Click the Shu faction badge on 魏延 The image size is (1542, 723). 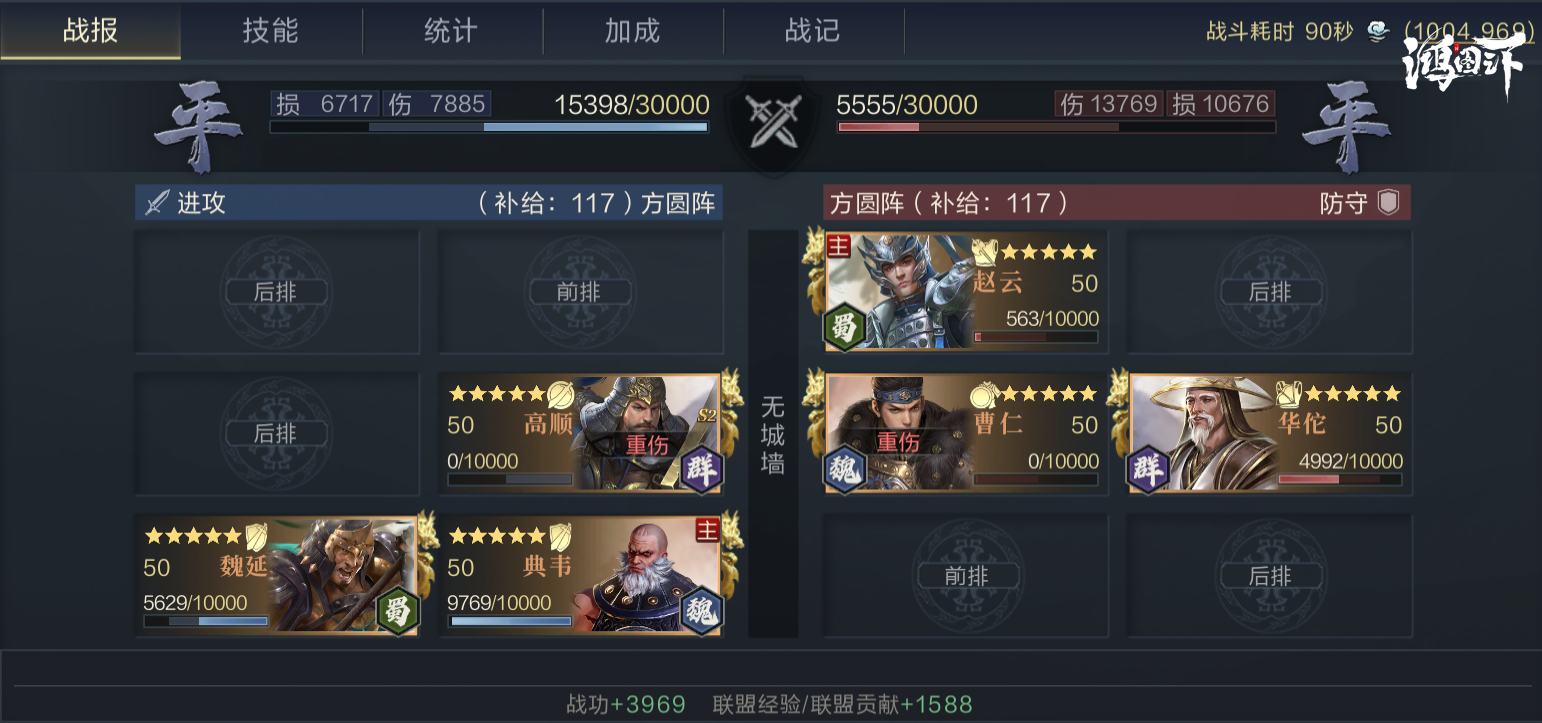pos(397,611)
